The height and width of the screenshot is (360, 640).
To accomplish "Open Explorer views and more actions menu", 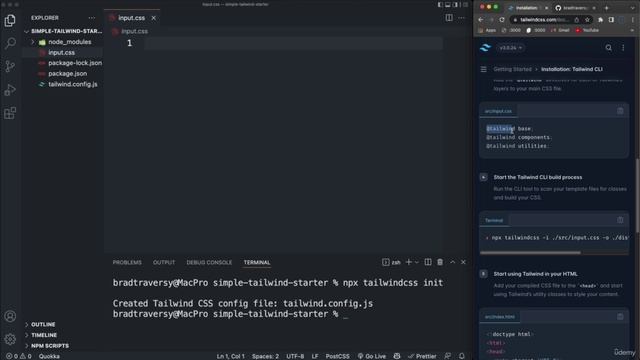I will [91, 18].
